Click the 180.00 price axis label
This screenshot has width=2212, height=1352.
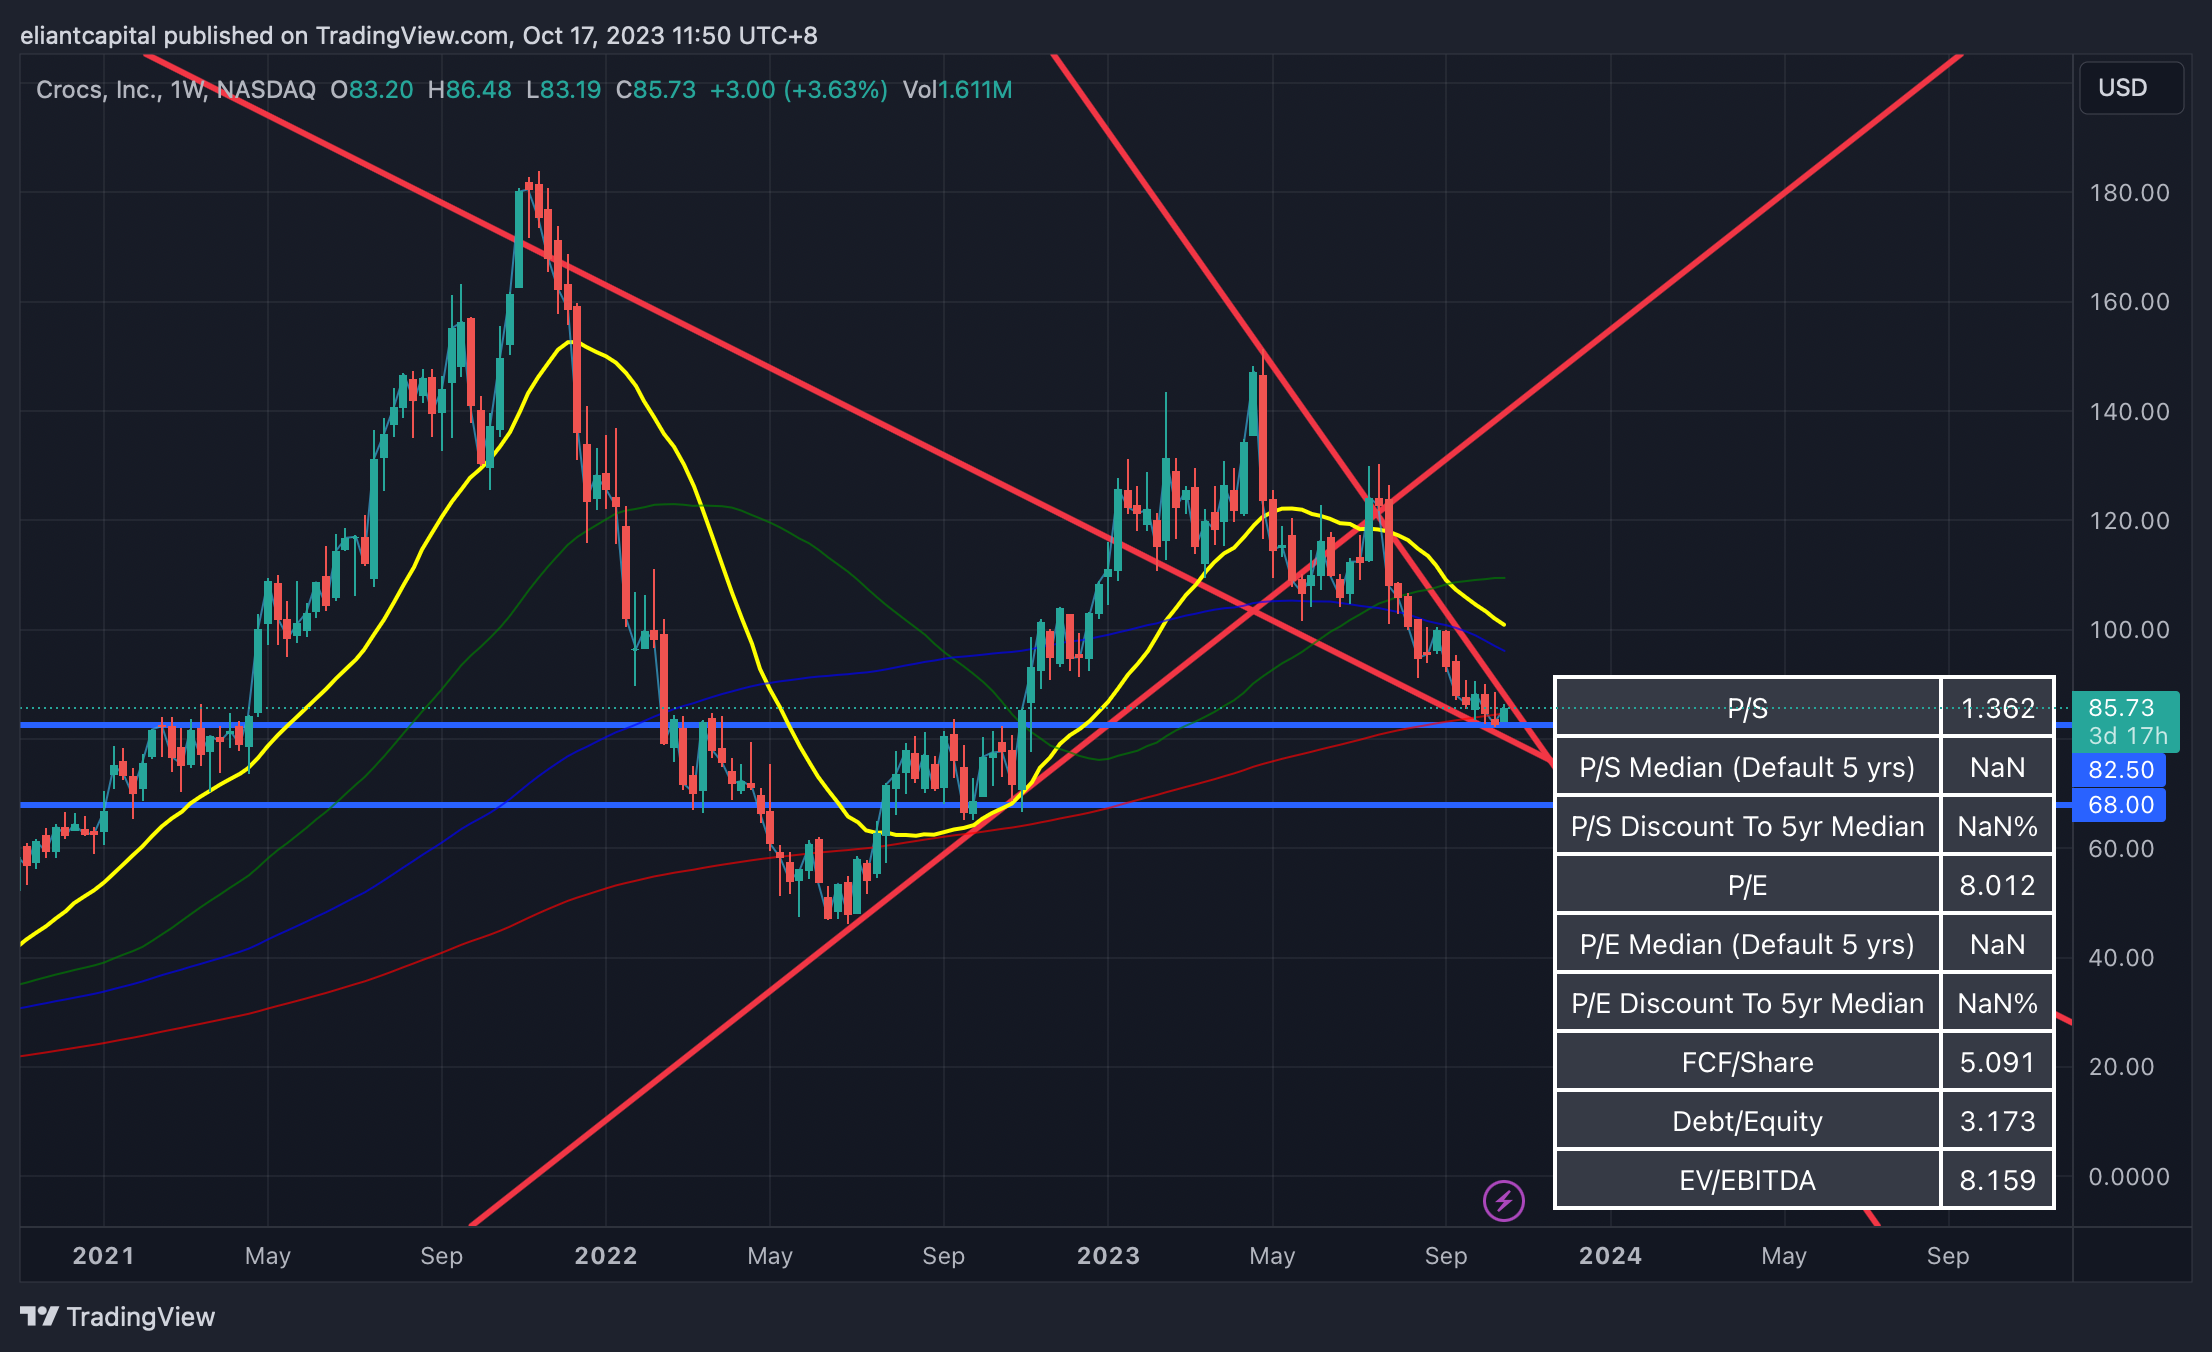pos(2129,193)
